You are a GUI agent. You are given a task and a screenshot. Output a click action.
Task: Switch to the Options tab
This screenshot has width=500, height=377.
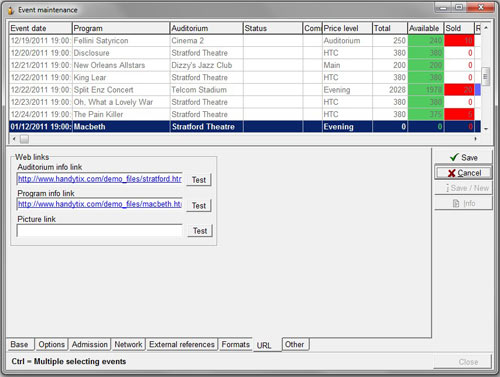[51, 344]
